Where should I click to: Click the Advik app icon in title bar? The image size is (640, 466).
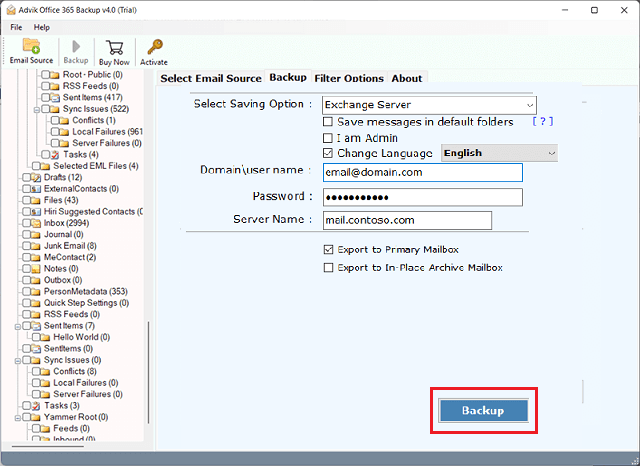click(x=11, y=10)
